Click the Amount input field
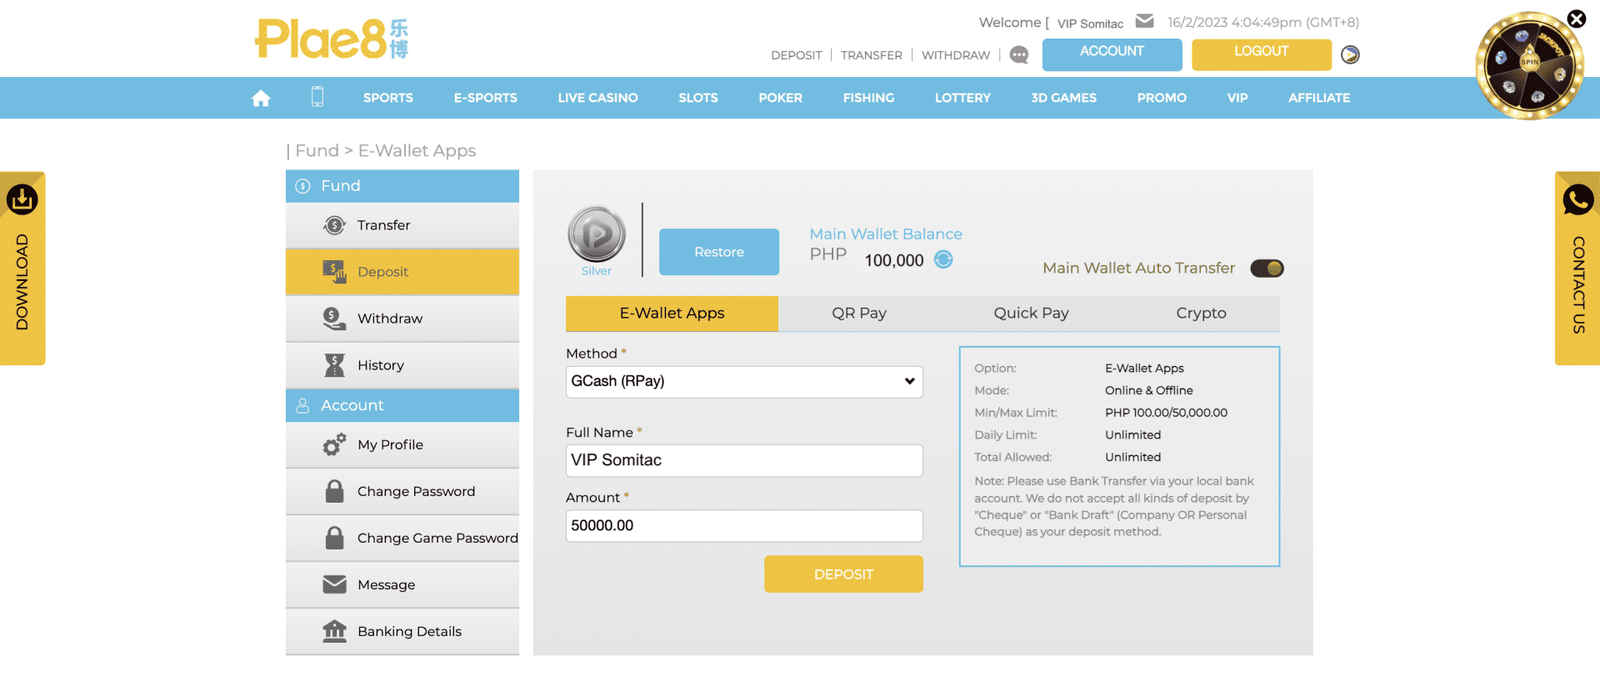 pyautogui.click(x=744, y=526)
